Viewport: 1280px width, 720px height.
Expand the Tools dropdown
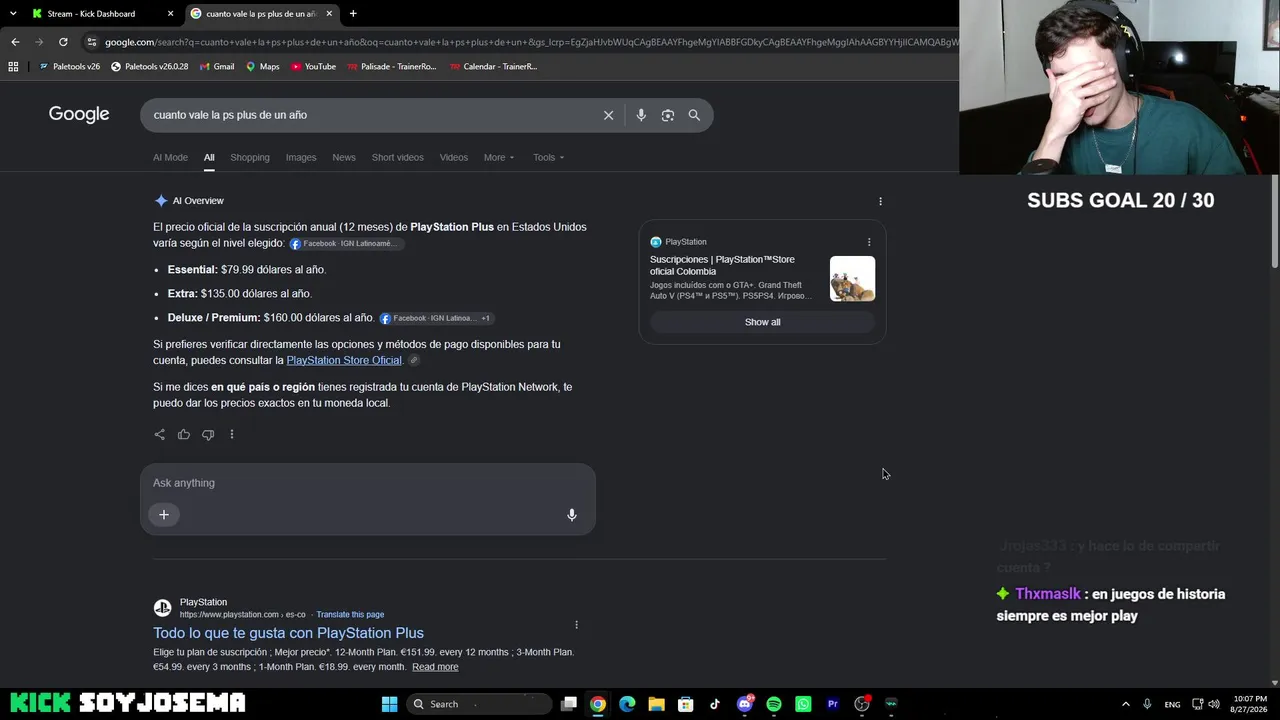click(x=548, y=157)
